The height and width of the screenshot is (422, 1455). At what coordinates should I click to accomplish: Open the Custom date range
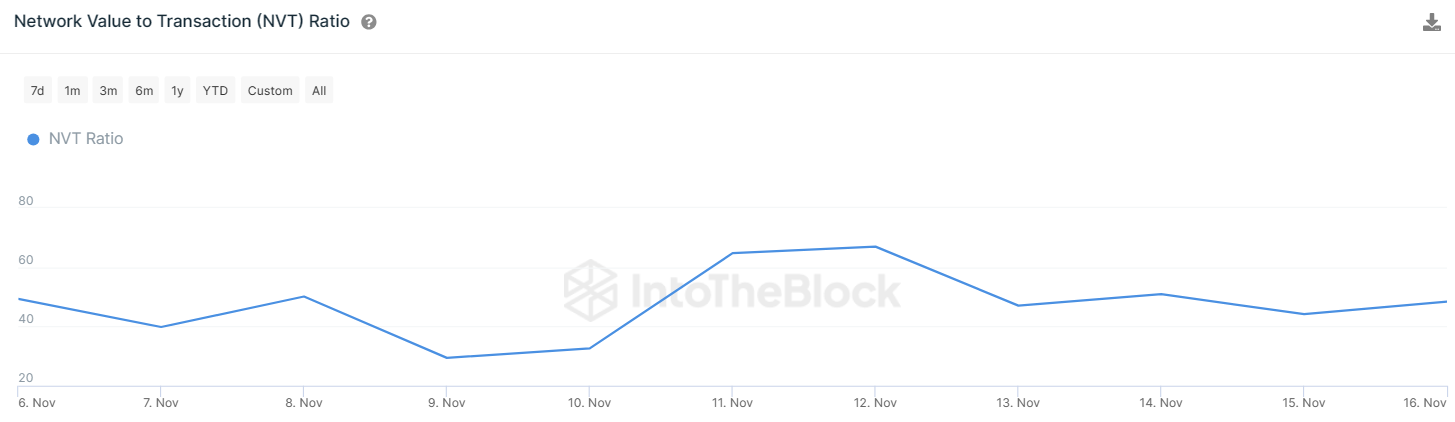pos(270,91)
